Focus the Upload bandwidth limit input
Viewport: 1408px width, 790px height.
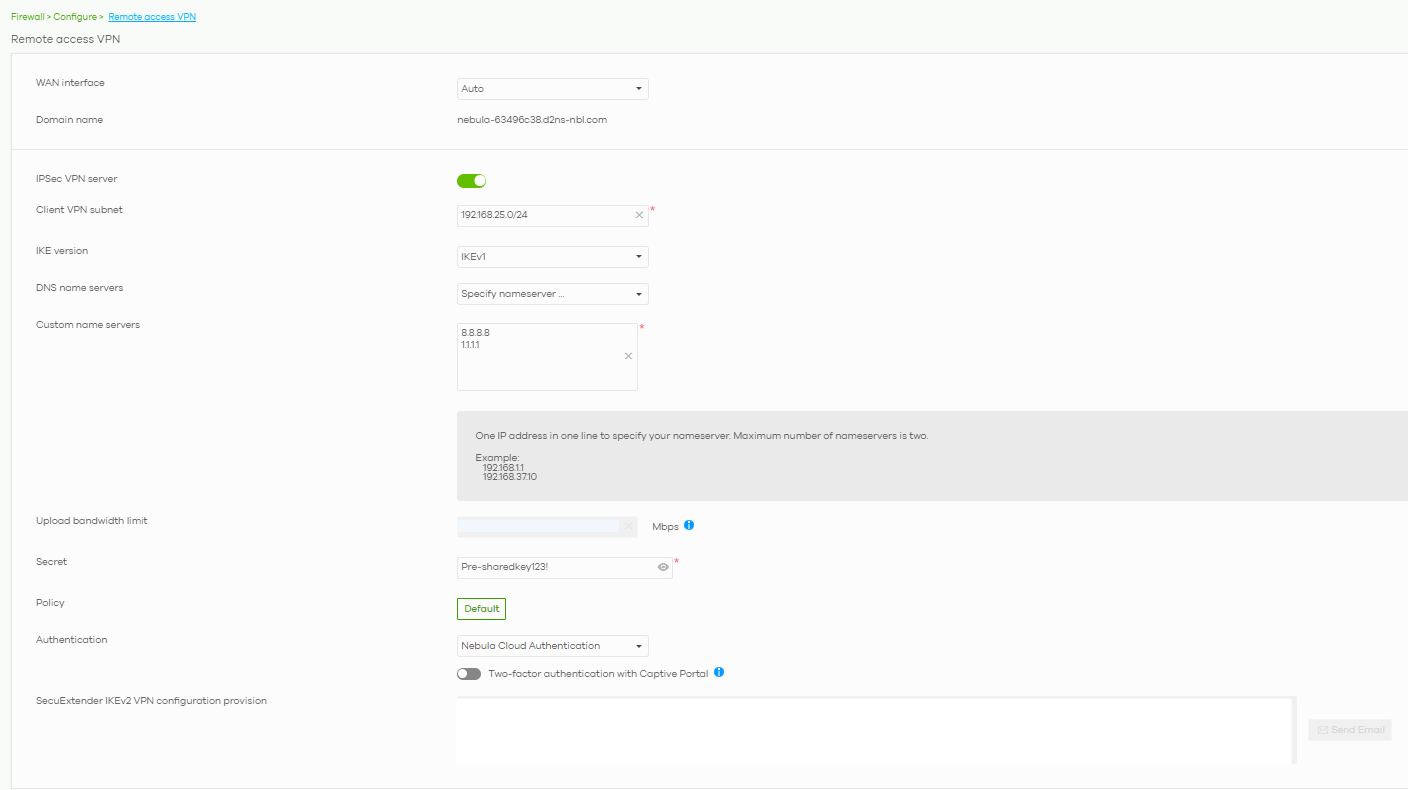(x=537, y=526)
